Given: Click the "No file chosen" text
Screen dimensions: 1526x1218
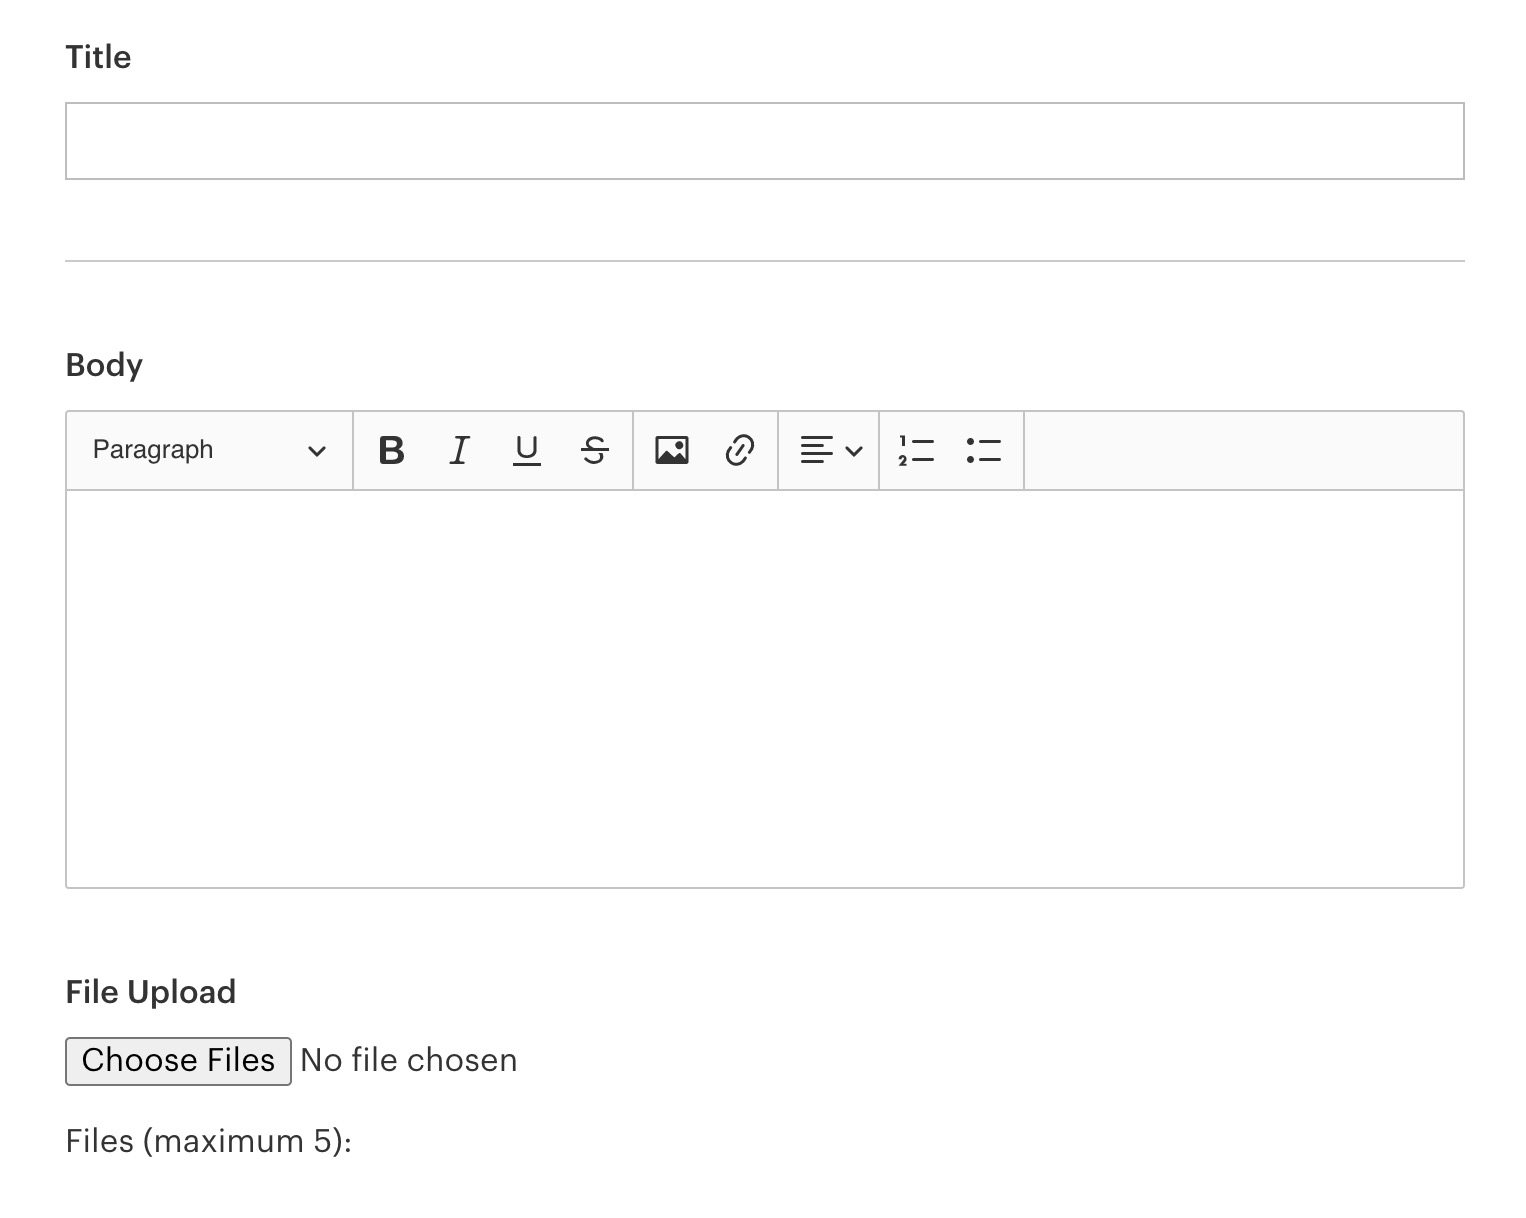Looking at the screenshot, I should (409, 1061).
